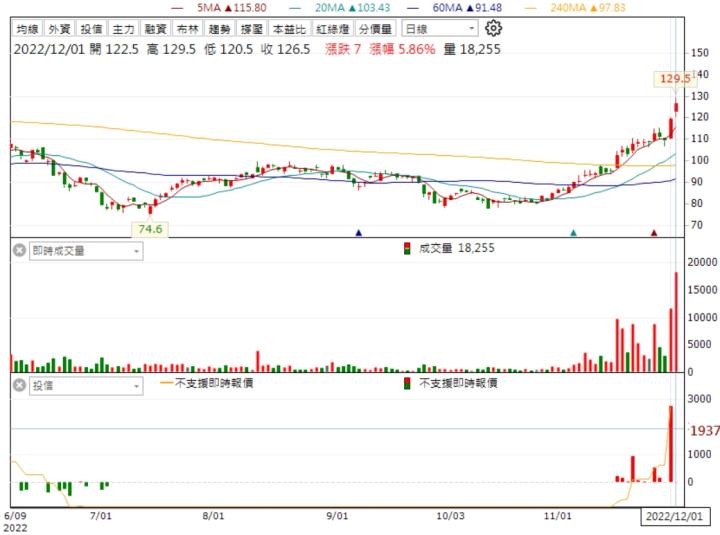Enable the 紅綠燈 indicator
Screen dimensions: 720x535
pyautogui.click(x=333, y=29)
